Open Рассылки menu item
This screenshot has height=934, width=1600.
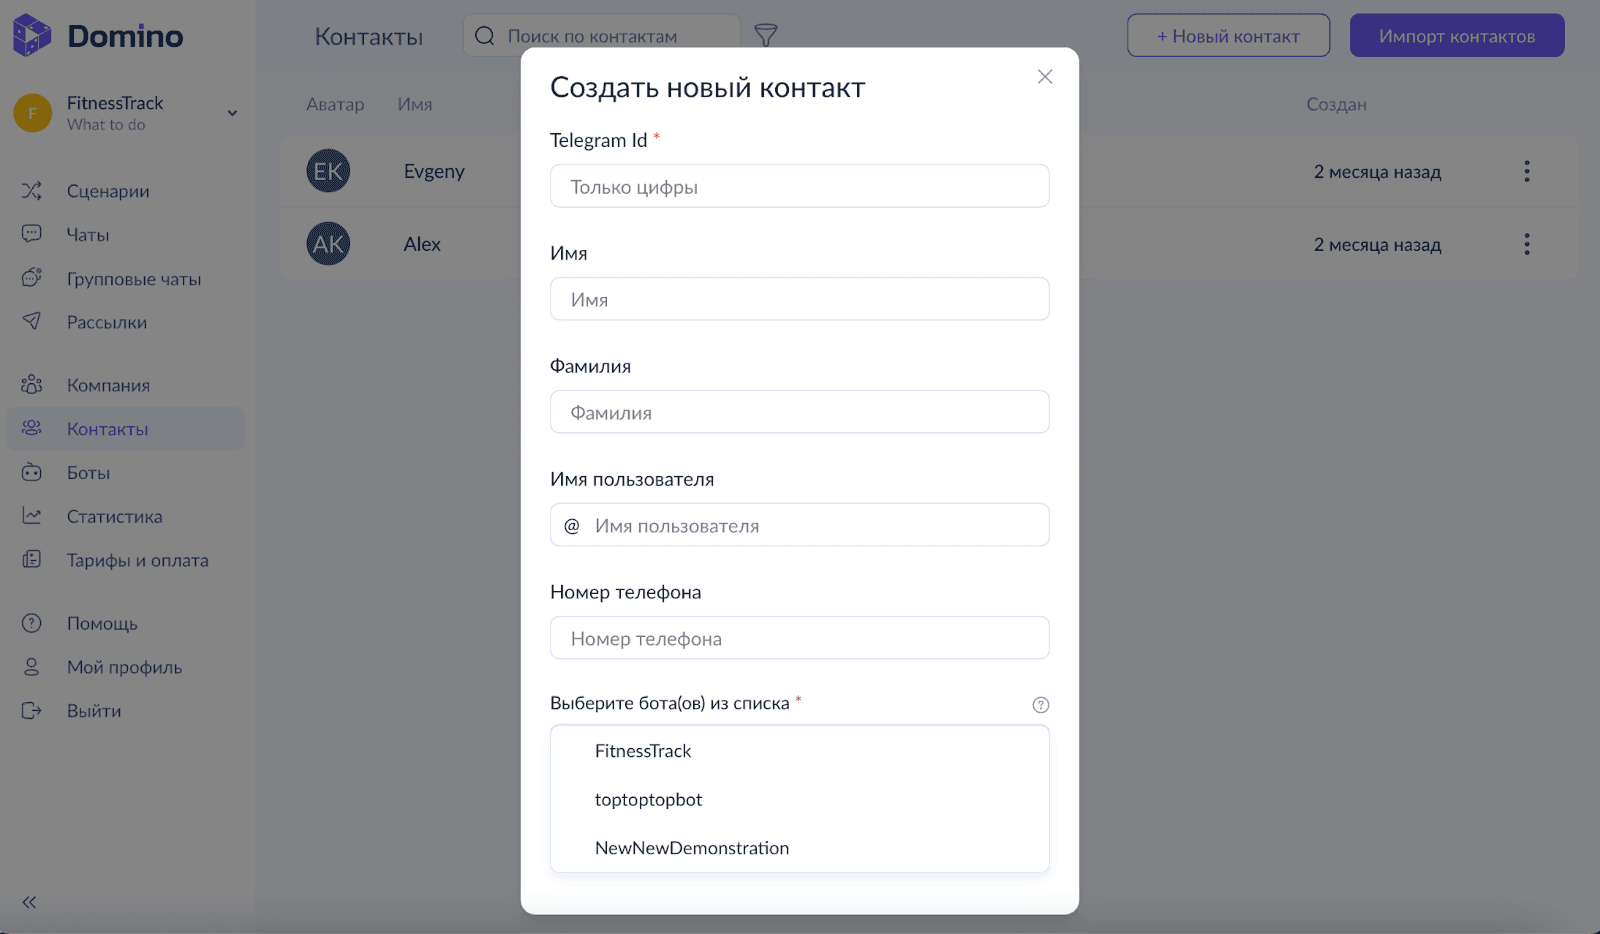107,322
